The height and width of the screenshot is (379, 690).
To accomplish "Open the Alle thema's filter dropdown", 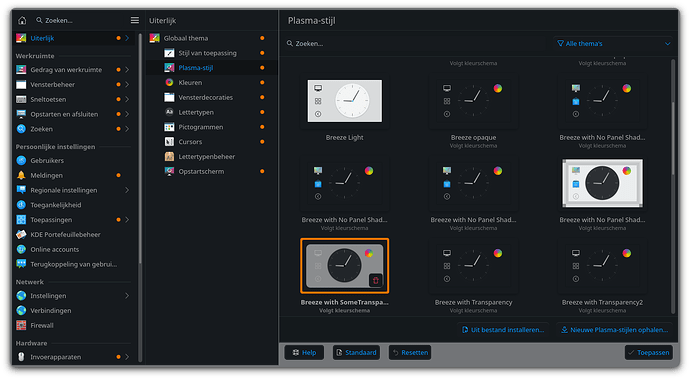I will point(613,44).
